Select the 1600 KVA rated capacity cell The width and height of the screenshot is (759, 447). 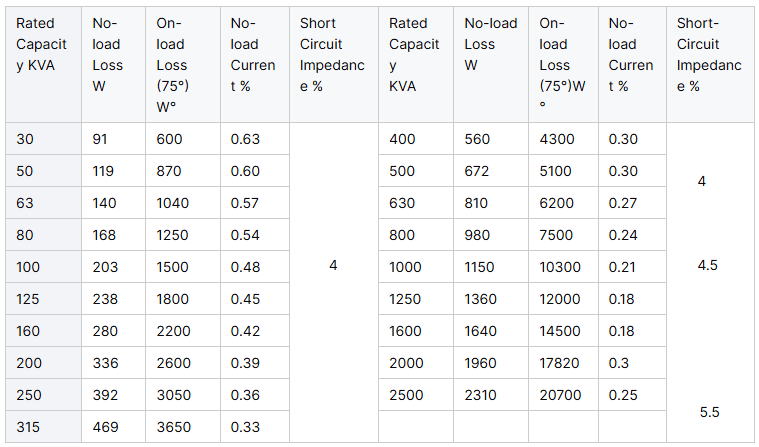point(406,331)
